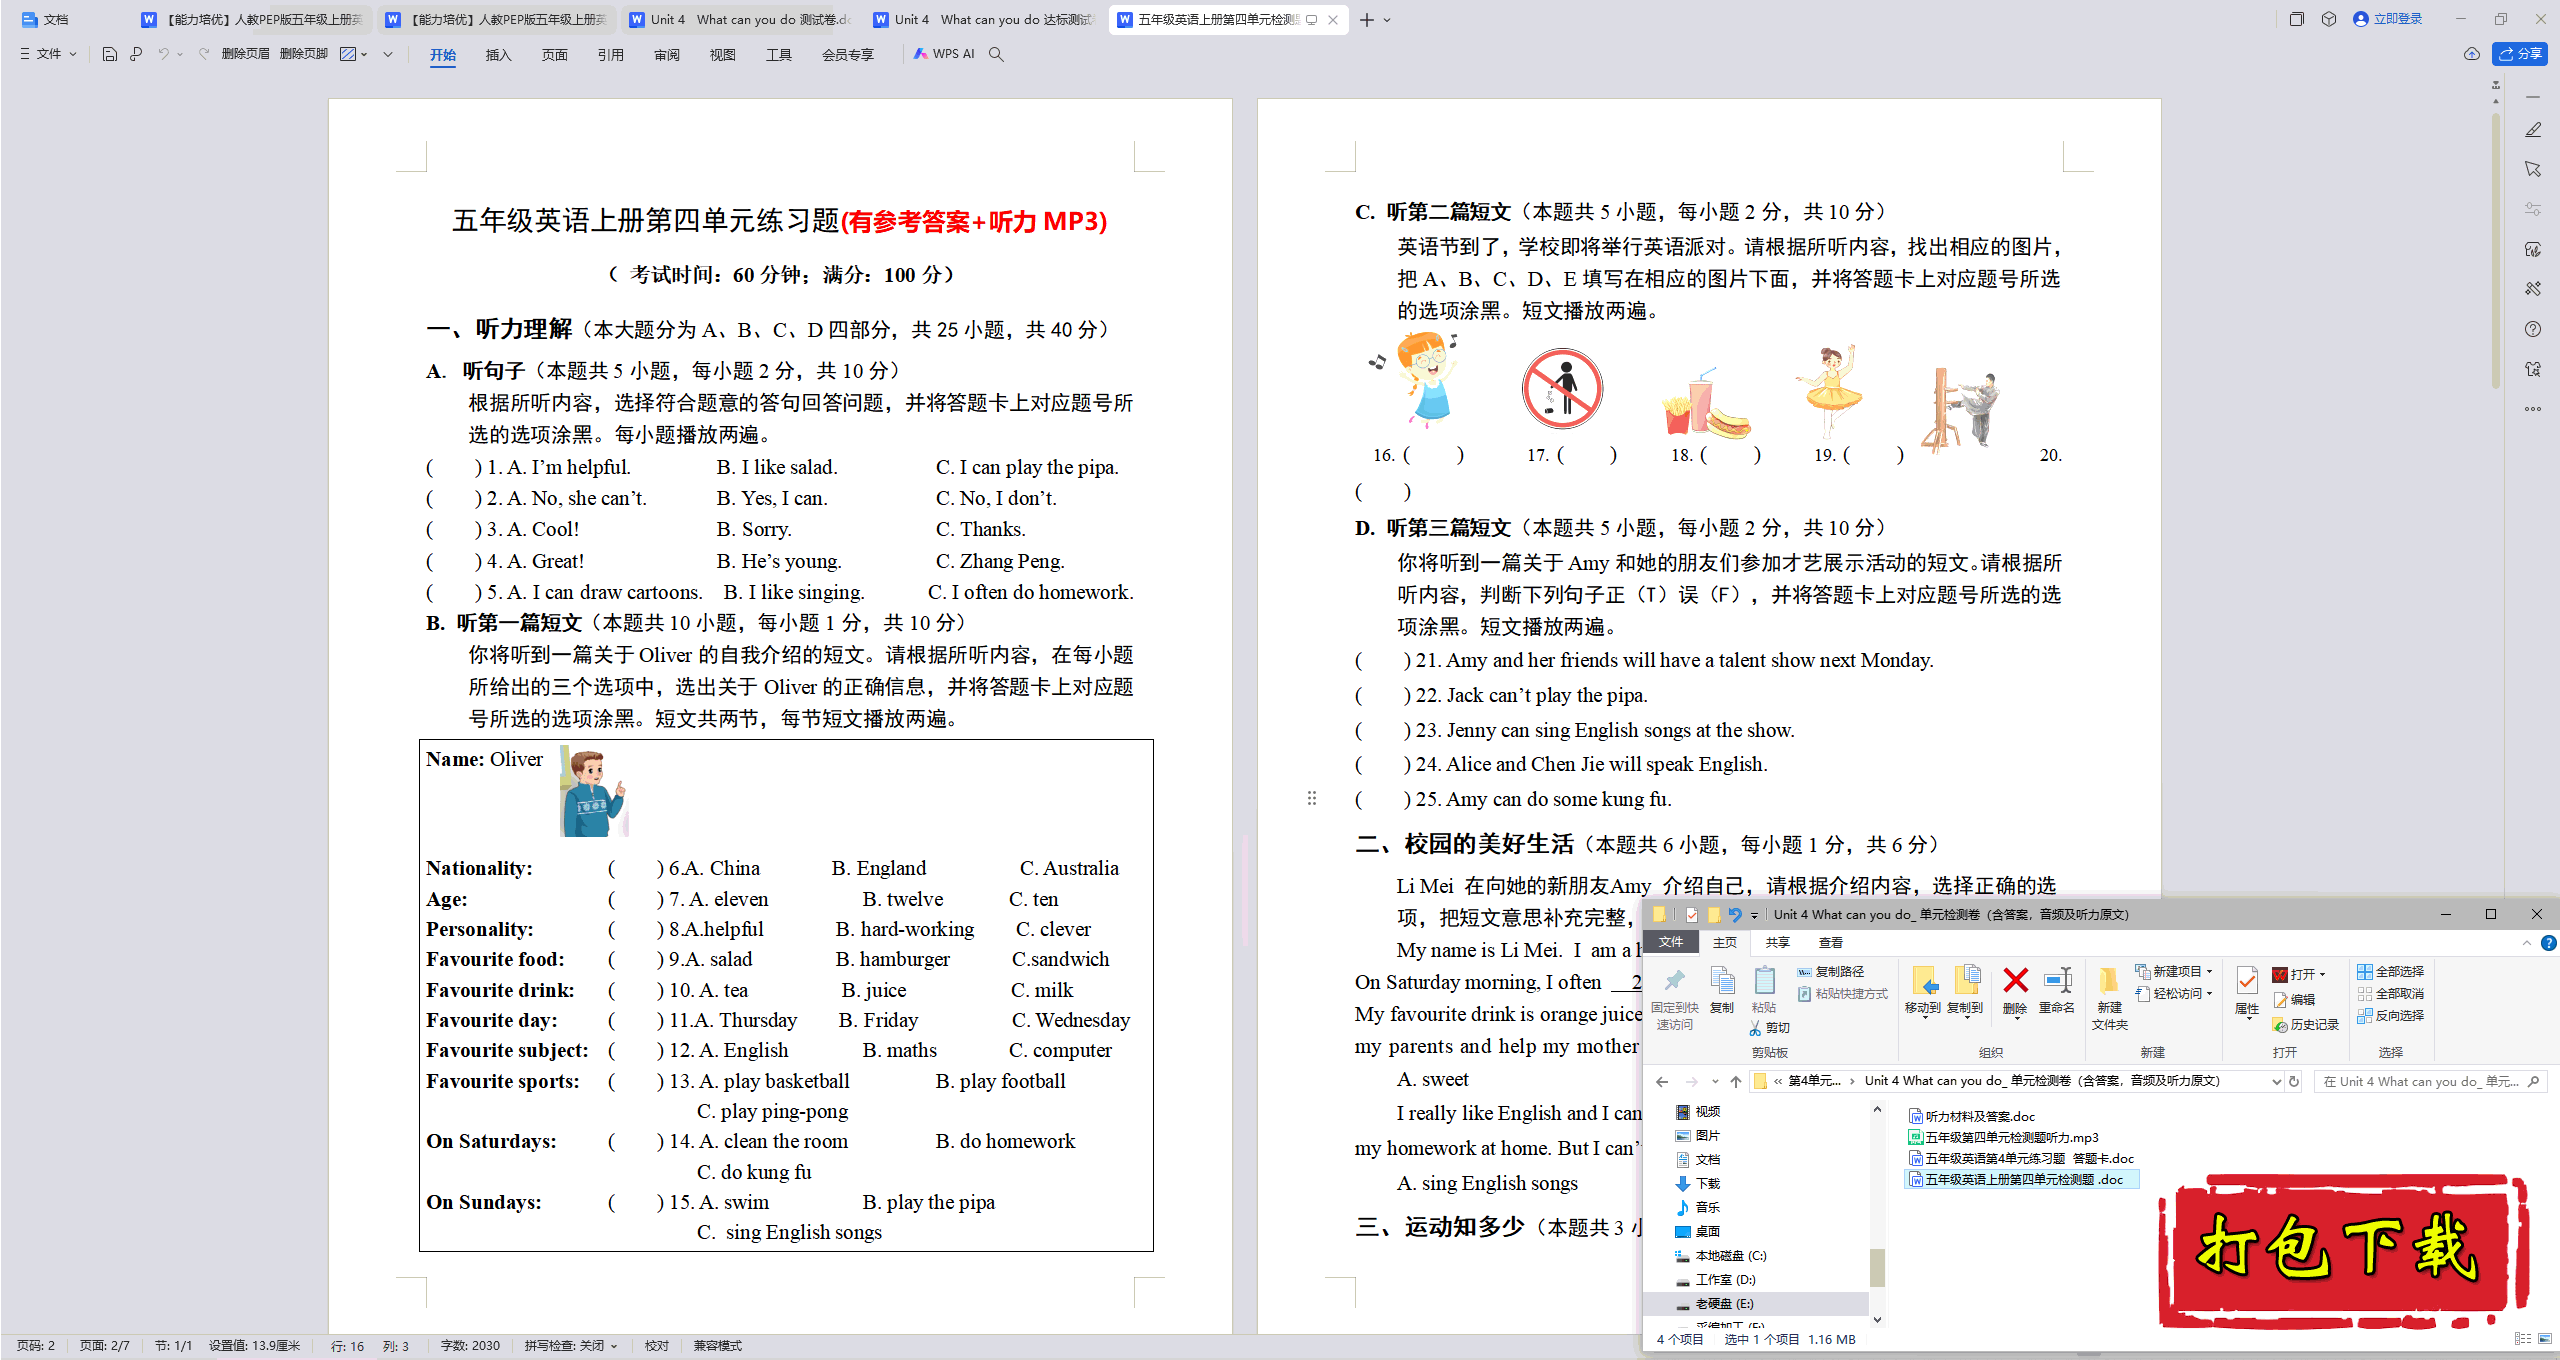2560x1360 pixels.
Task: Expand the Open dropdown in Explorer ribbon
Action: pyautogui.click(x=2323, y=974)
